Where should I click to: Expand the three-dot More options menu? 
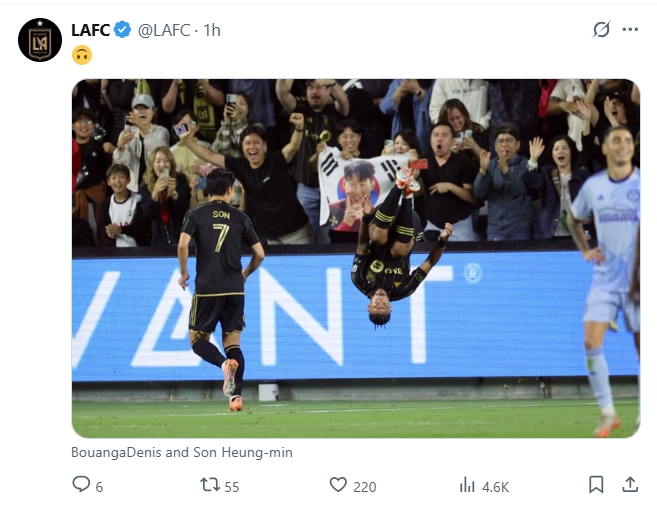click(x=630, y=30)
